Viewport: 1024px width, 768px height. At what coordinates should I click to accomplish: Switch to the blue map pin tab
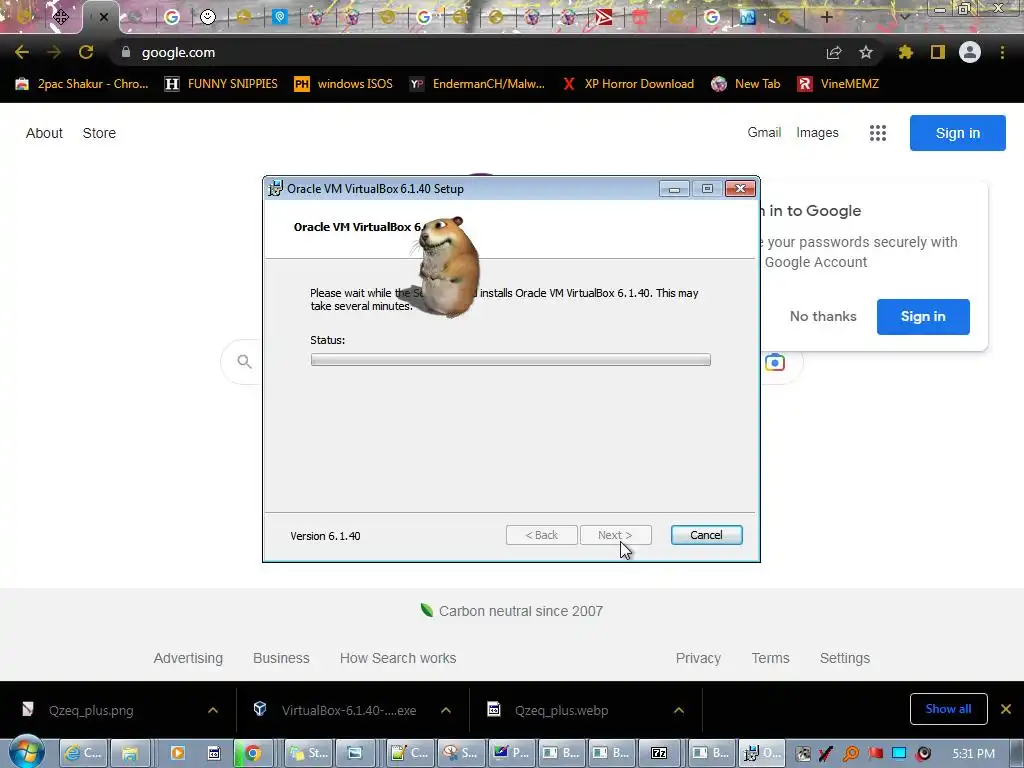(x=280, y=17)
